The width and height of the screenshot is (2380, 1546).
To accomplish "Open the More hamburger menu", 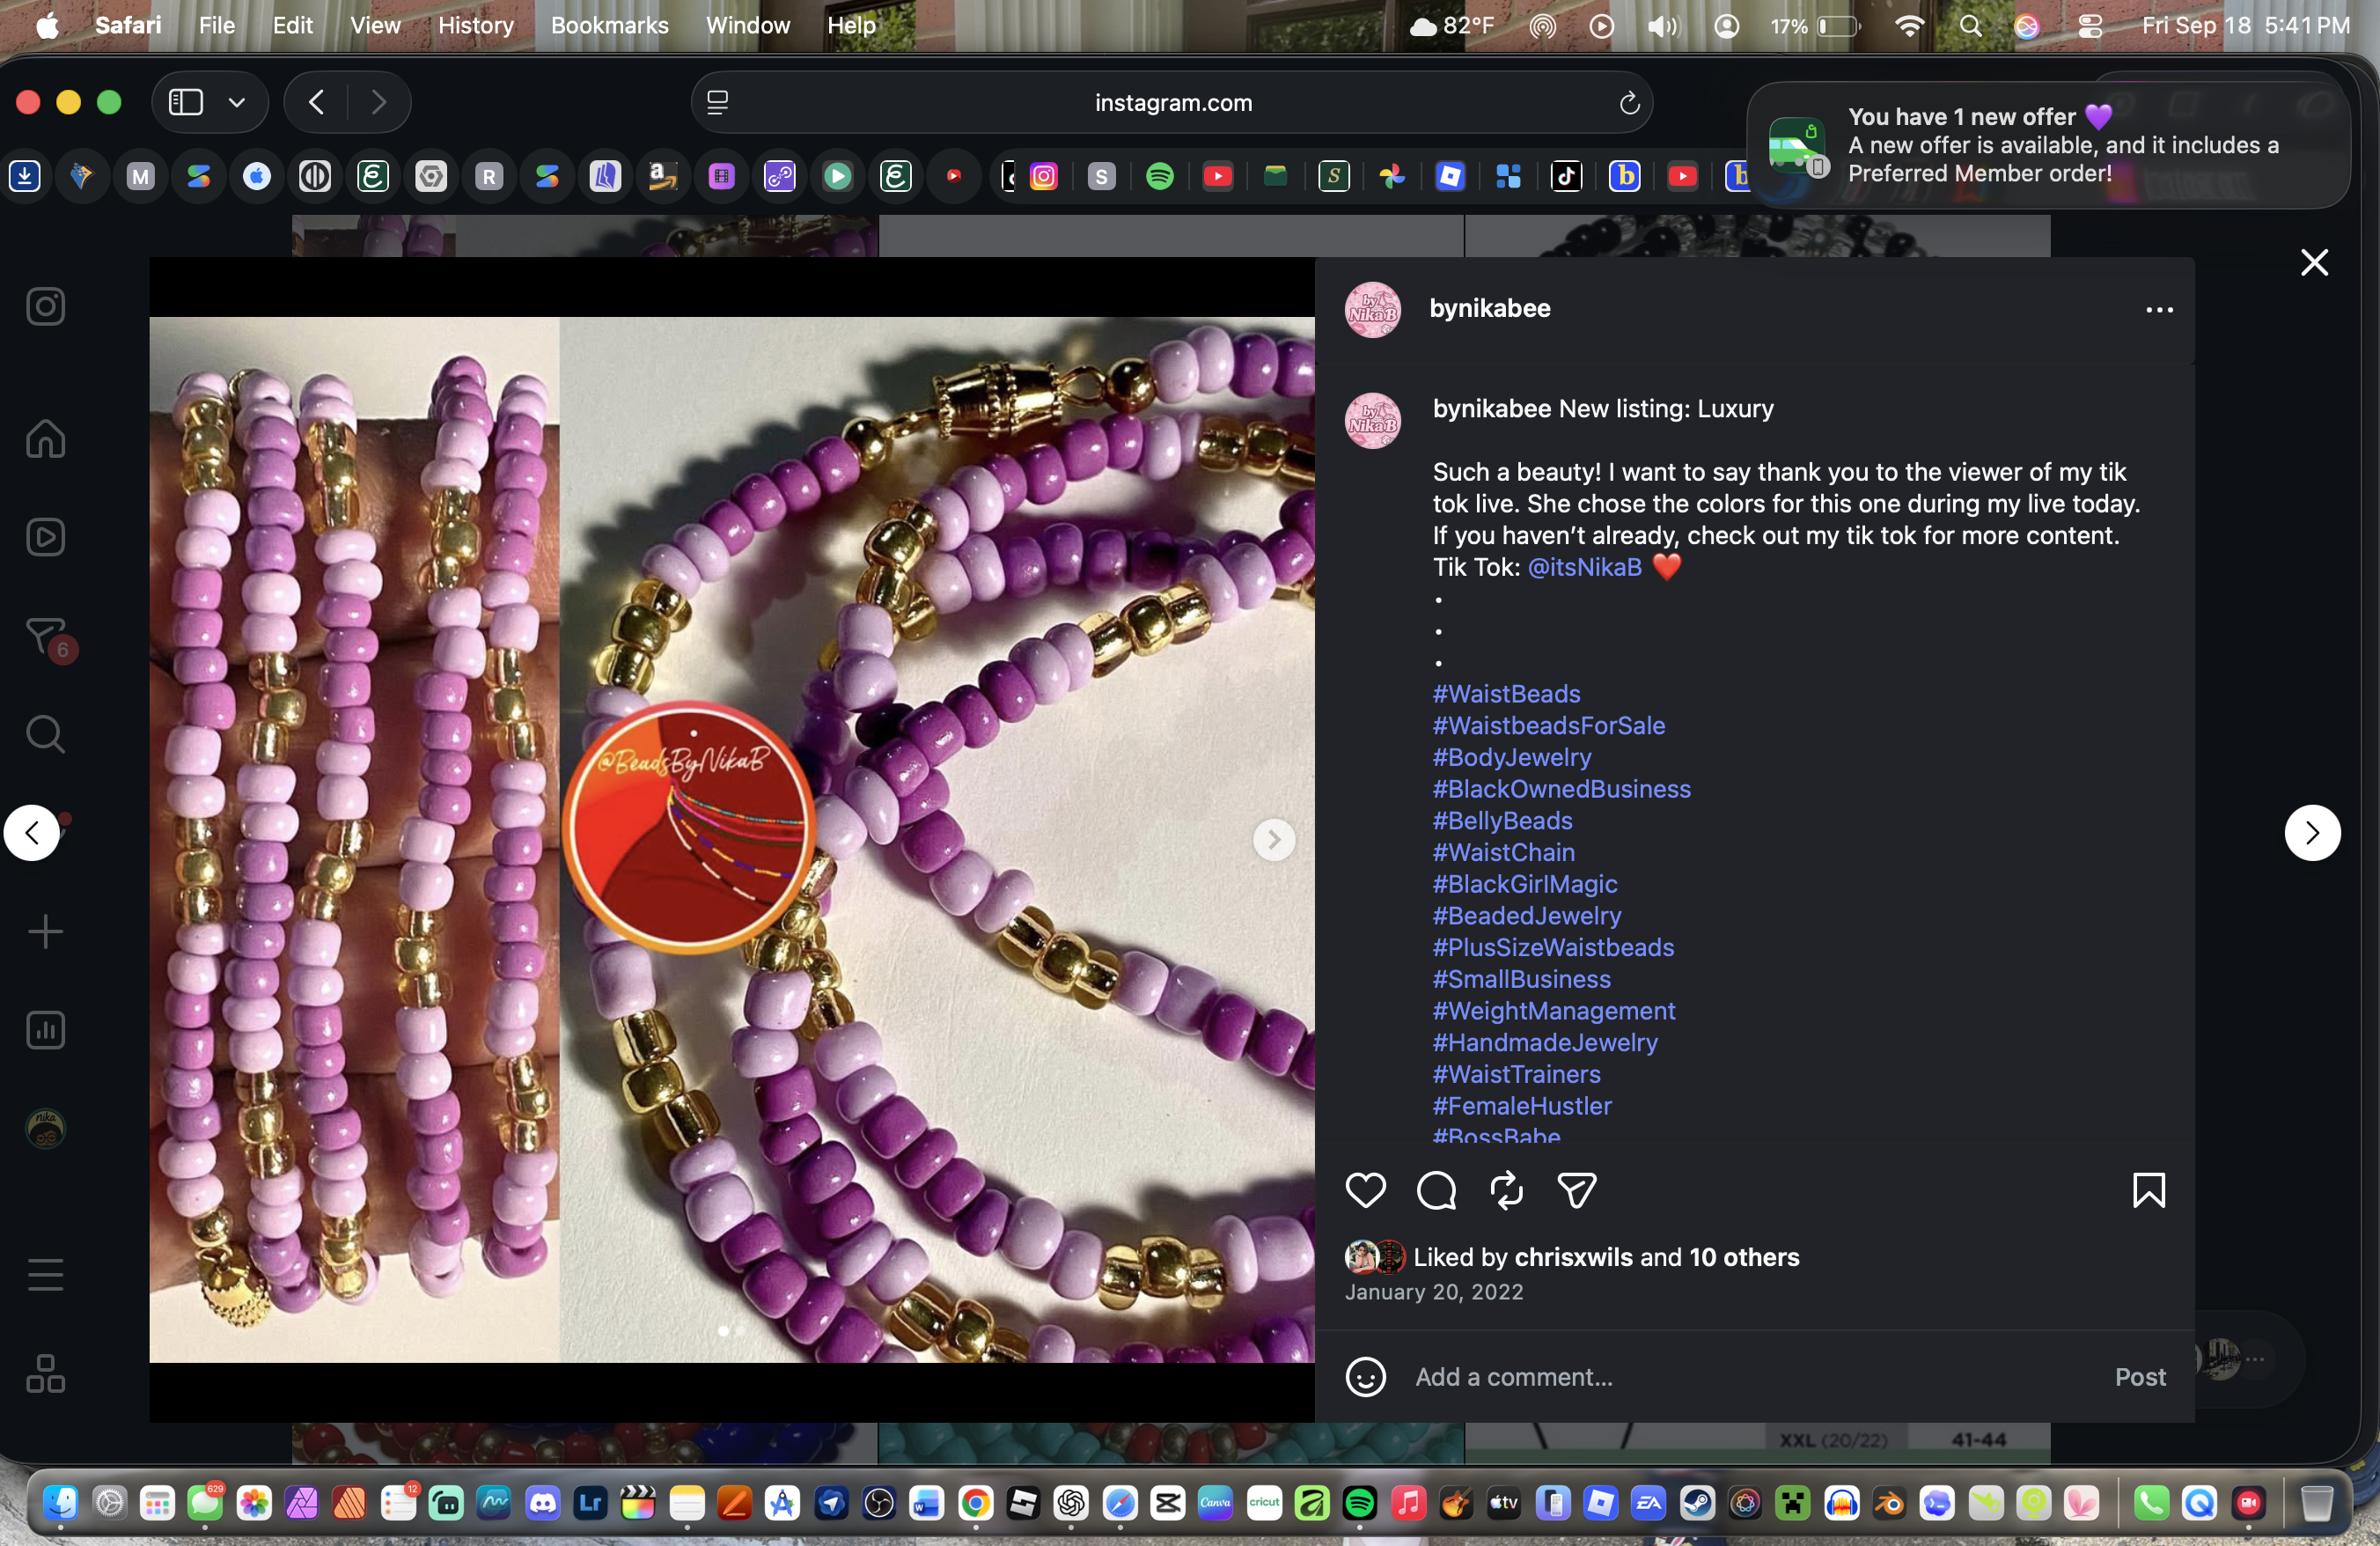I will pos(46,1275).
